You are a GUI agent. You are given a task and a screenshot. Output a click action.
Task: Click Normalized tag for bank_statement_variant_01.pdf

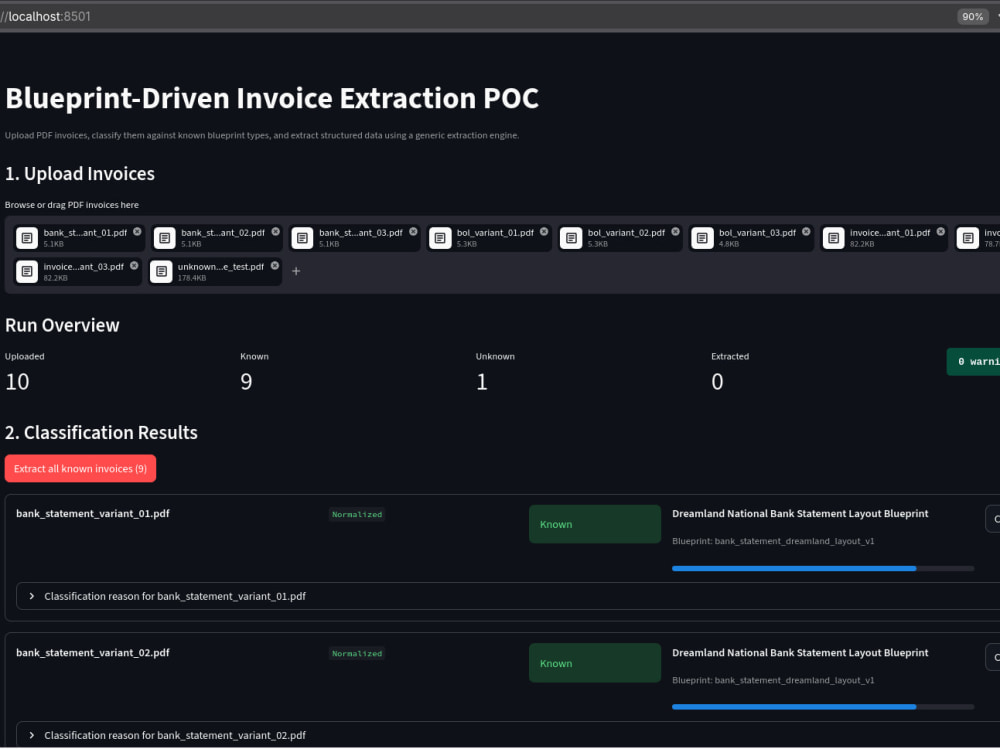tap(357, 514)
